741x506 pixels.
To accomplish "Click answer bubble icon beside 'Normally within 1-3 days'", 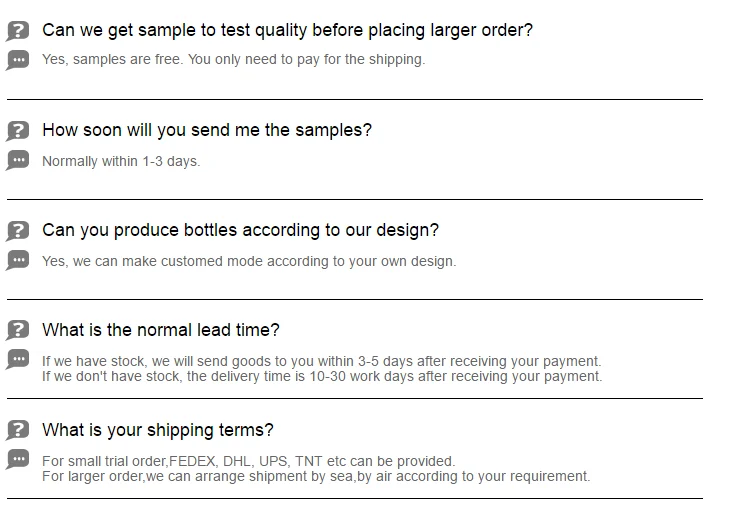I will click(18, 160).
